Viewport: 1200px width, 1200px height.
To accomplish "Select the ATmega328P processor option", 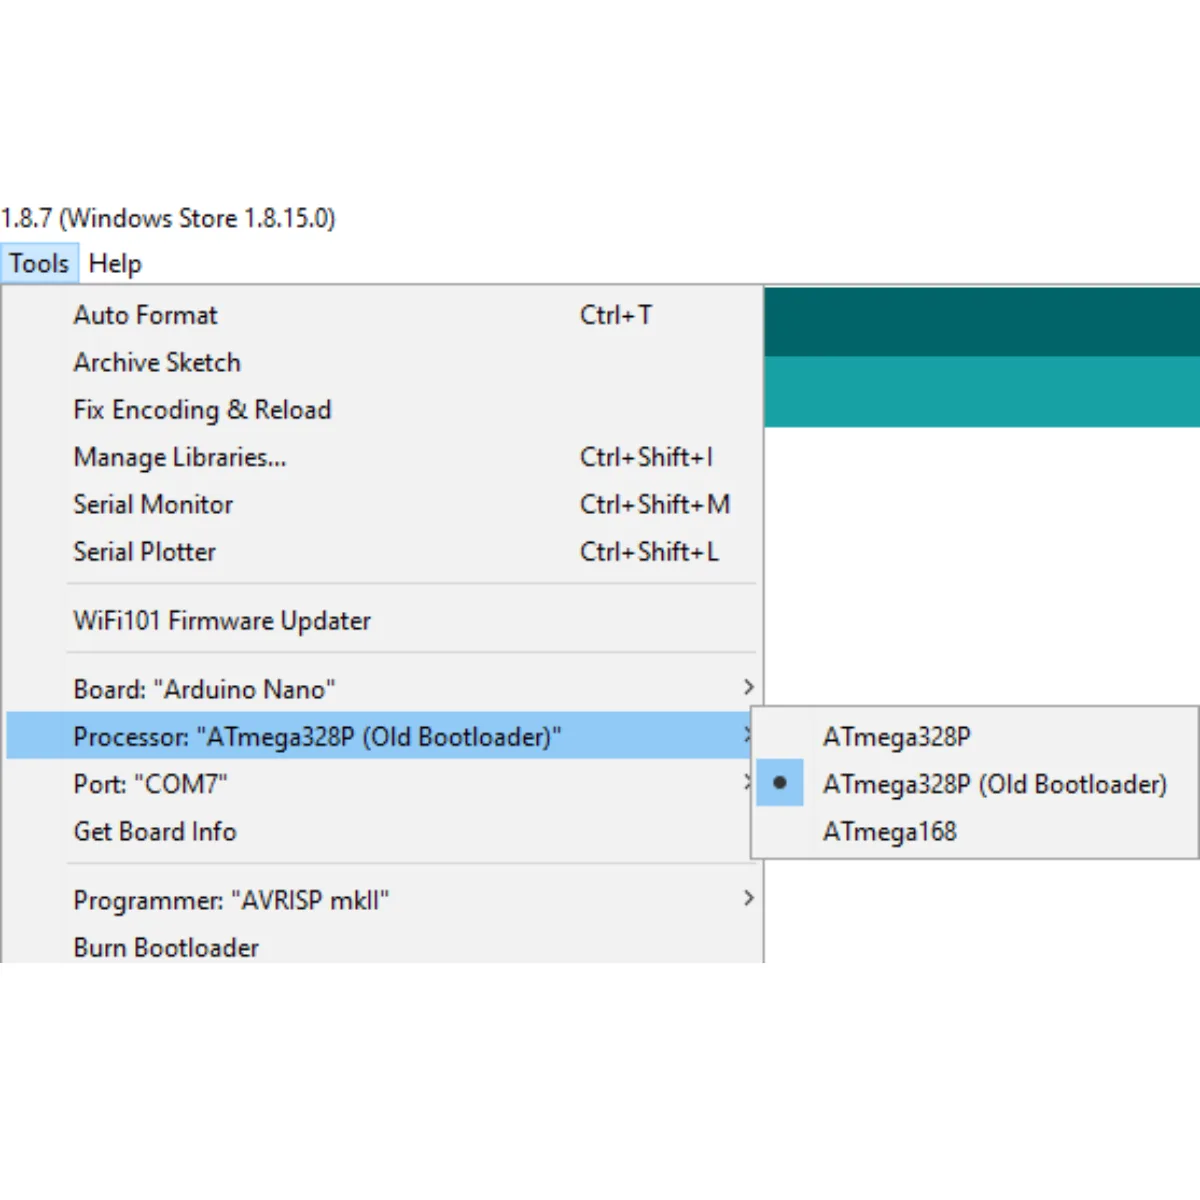I will (x=975, y=737).
